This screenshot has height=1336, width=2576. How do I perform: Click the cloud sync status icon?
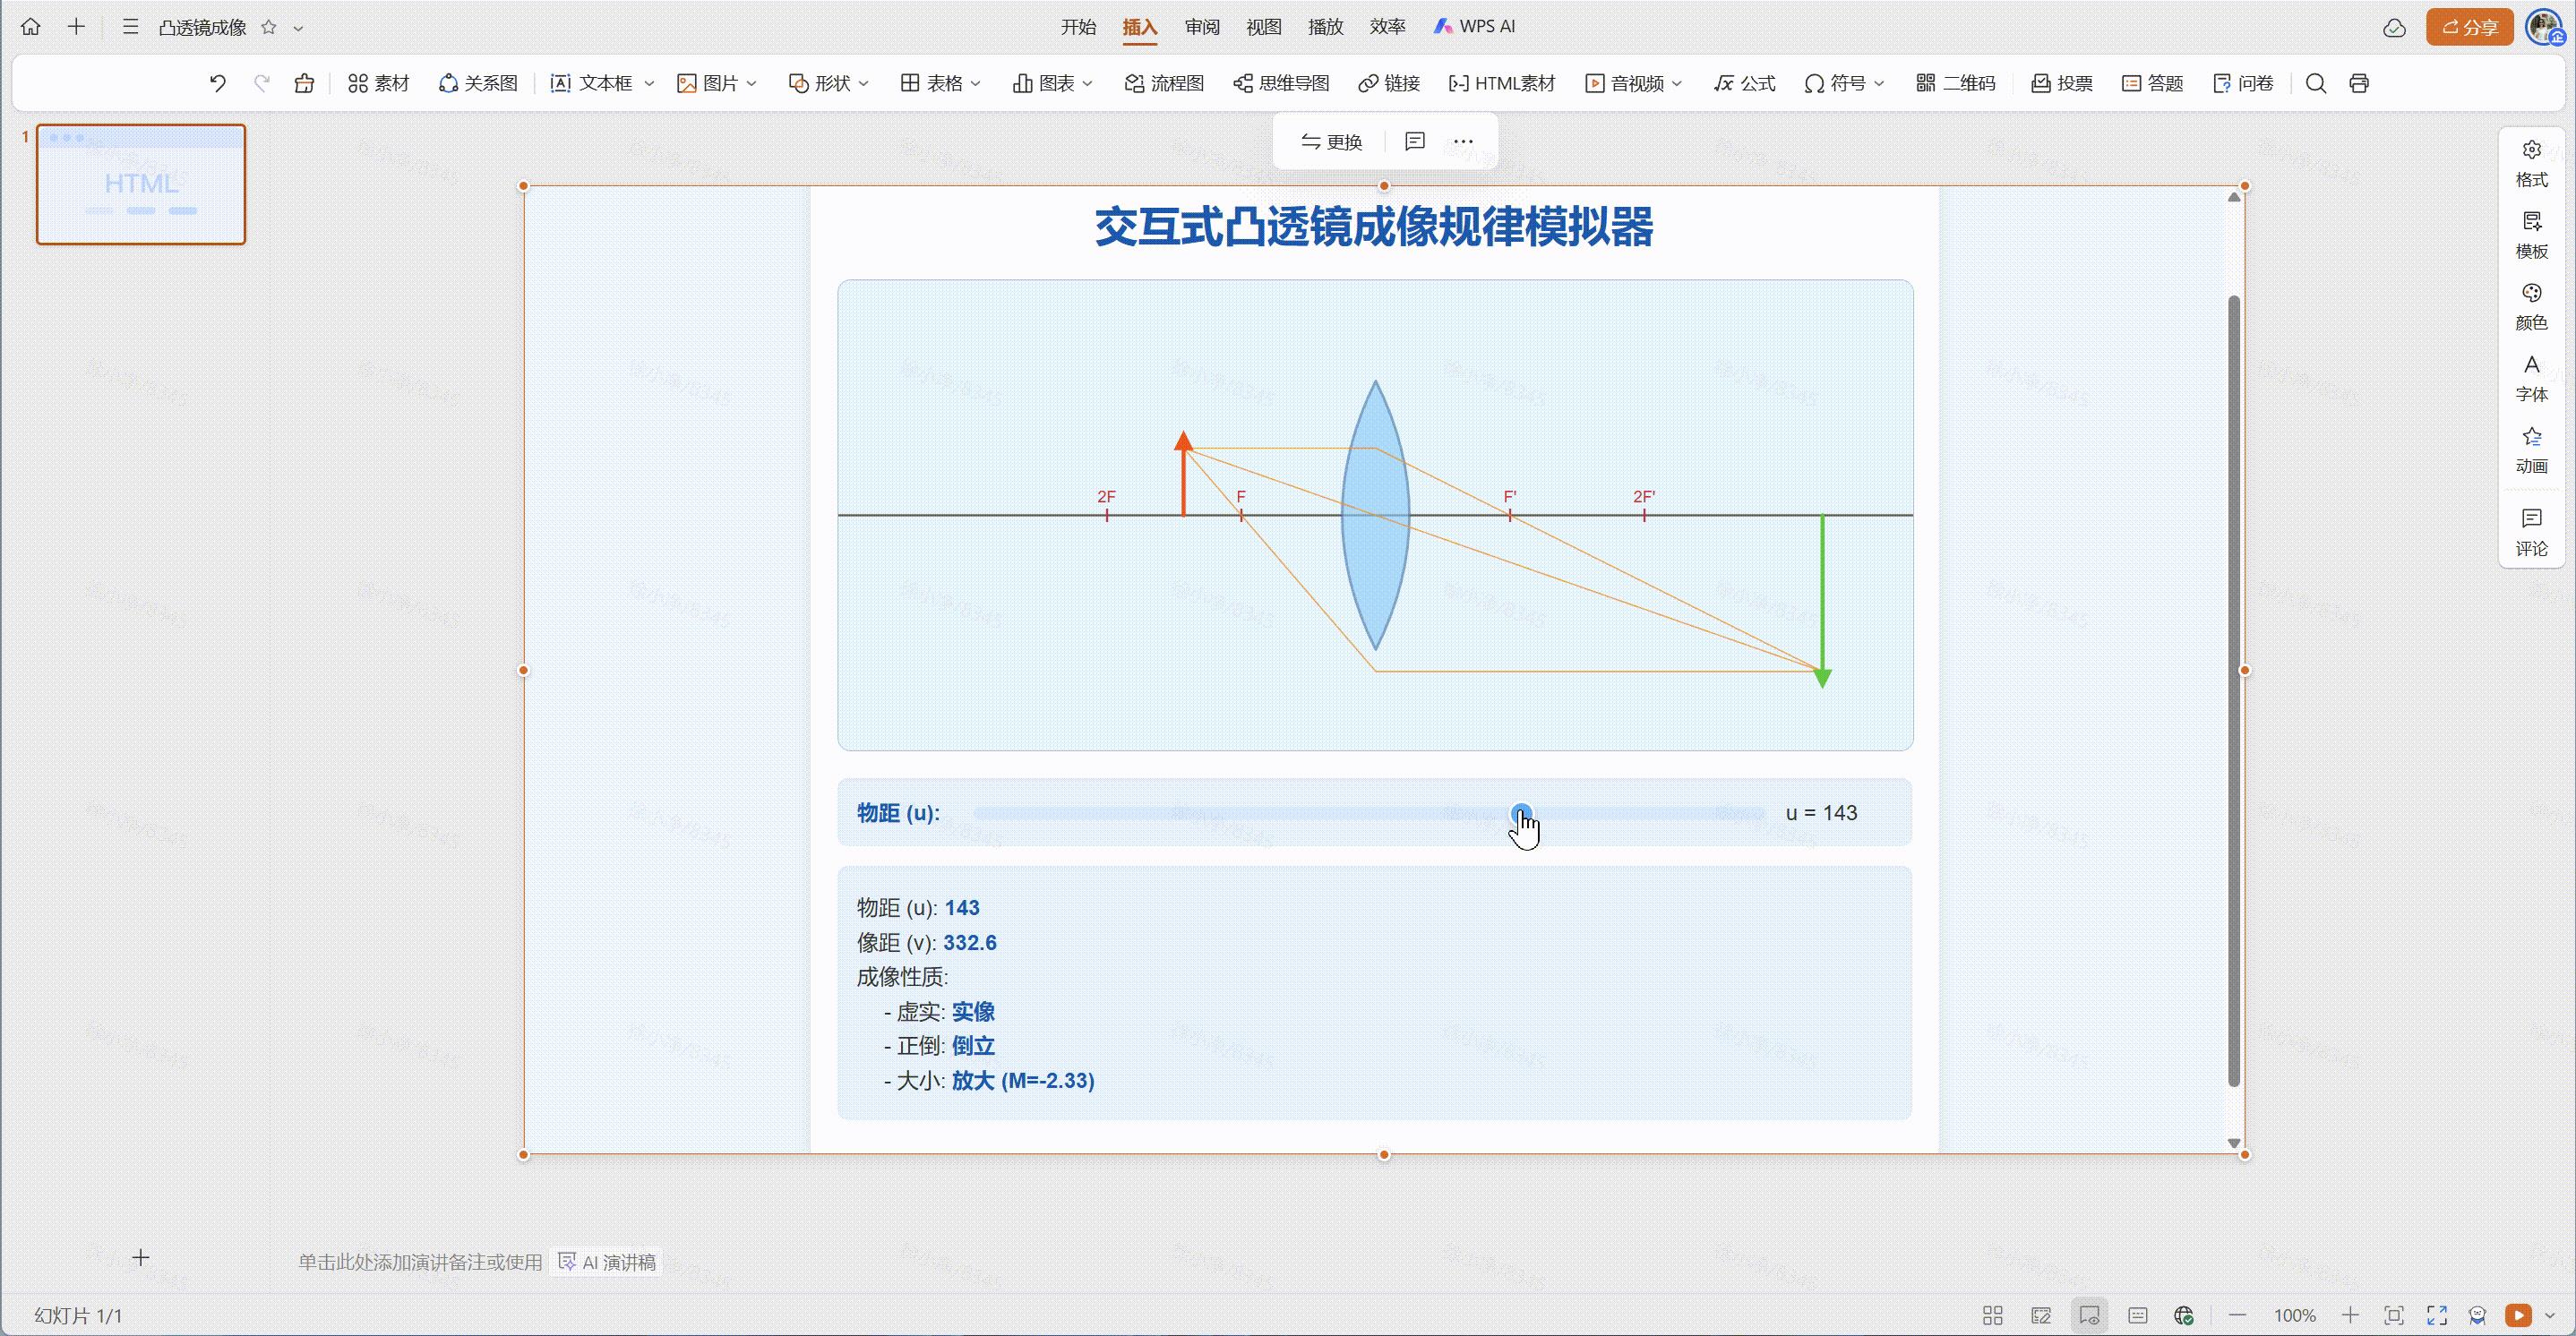[2394, 28]
